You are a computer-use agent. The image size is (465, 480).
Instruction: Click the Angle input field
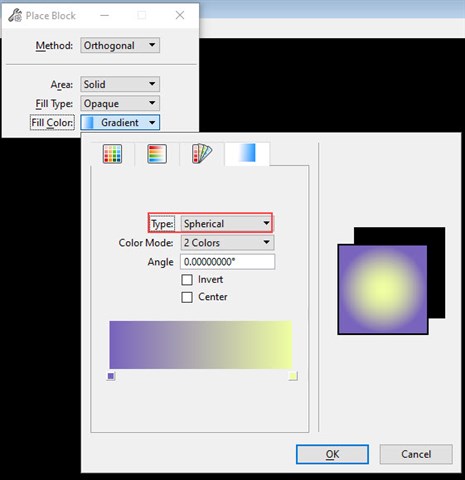[227, 262]
